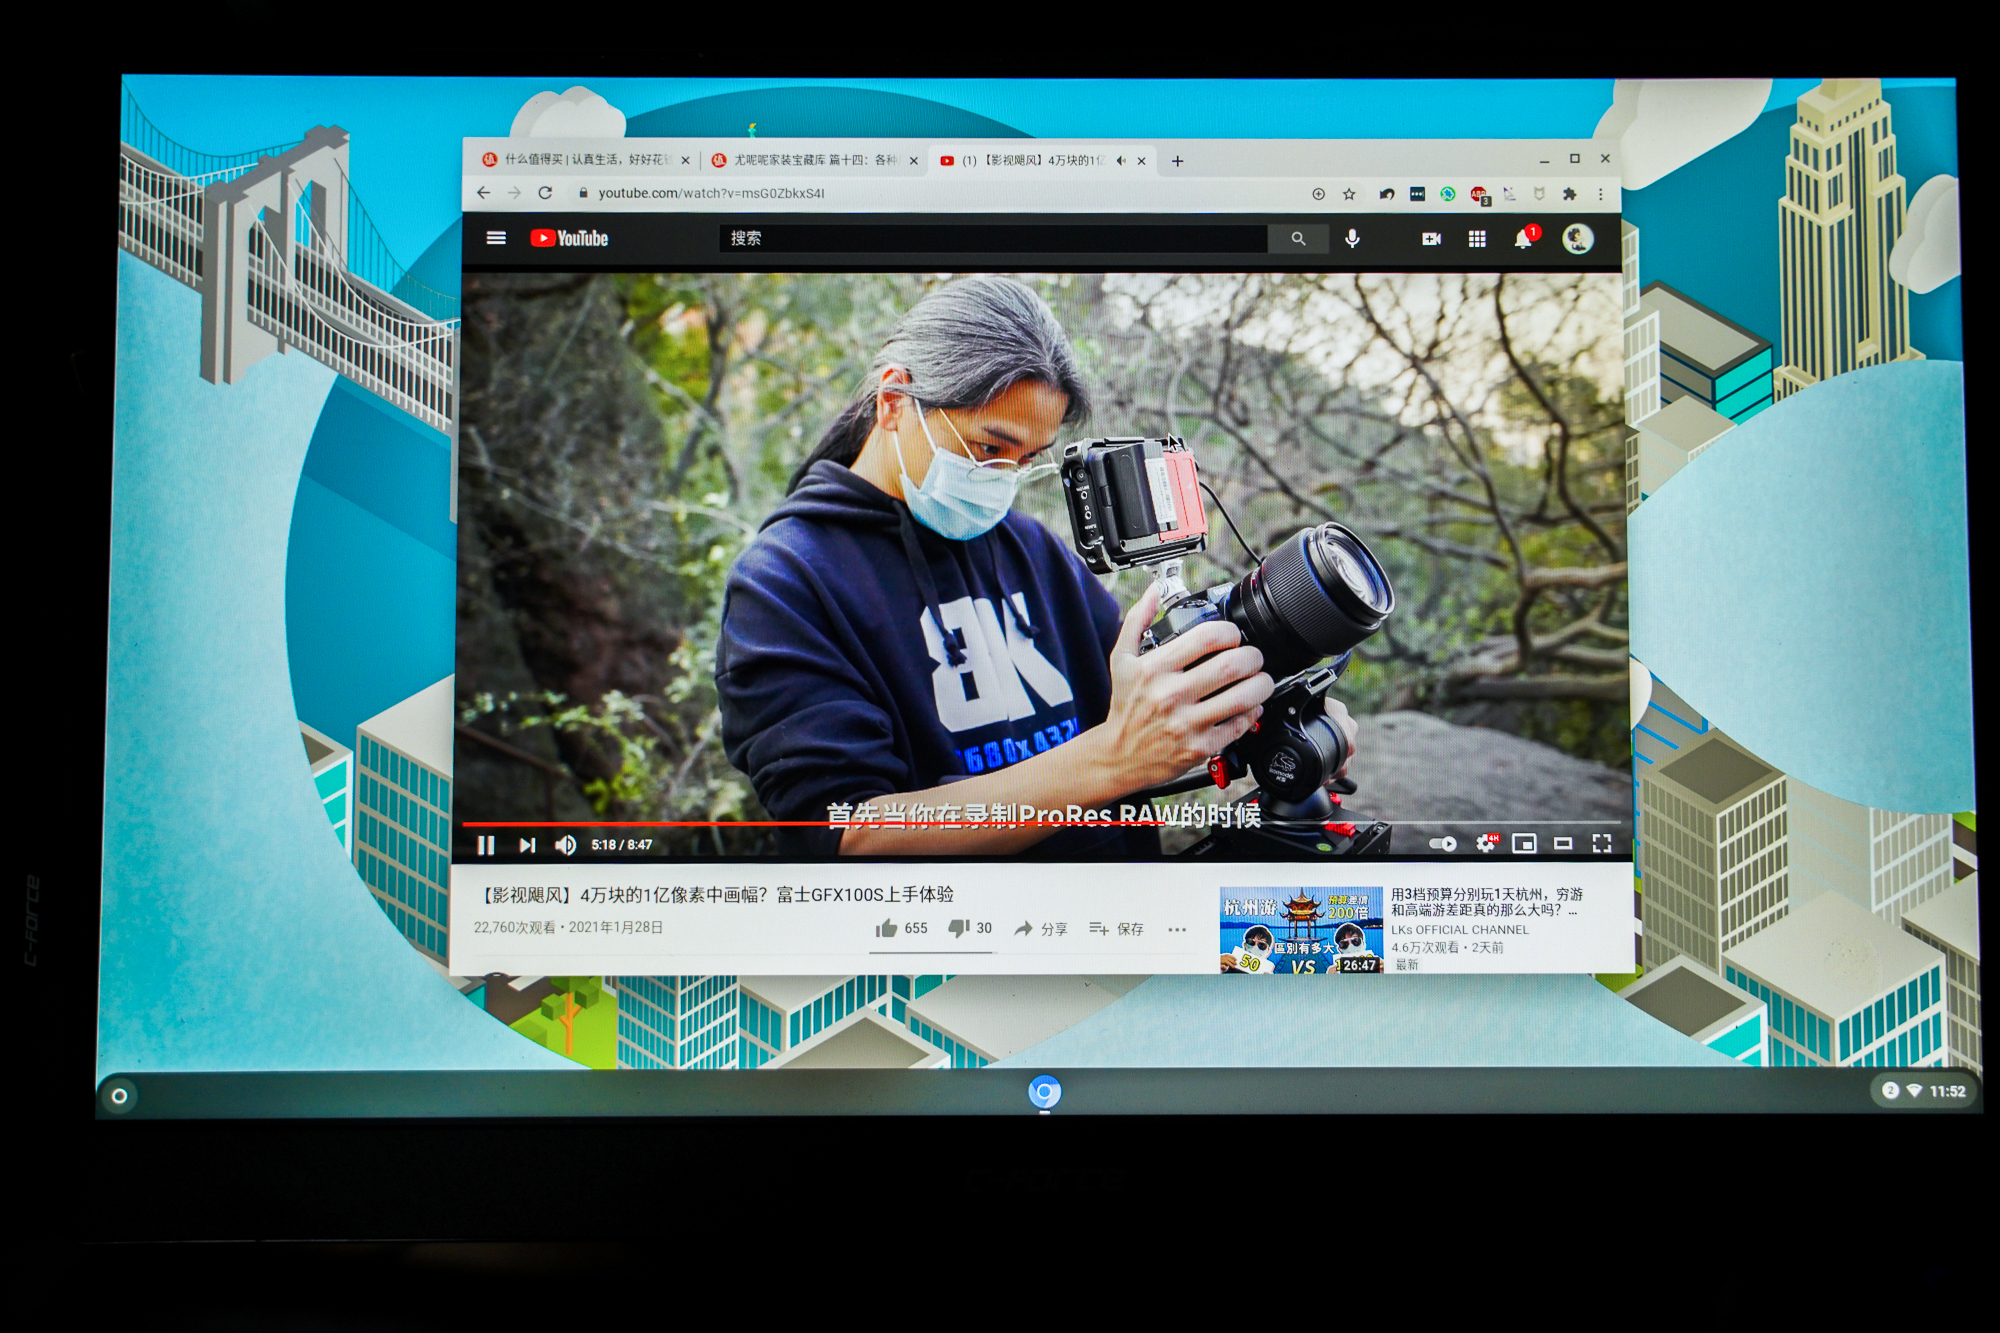Open the three-dot more actions menu below the video
The image size is (2000, 1333).
point(1177,929)
